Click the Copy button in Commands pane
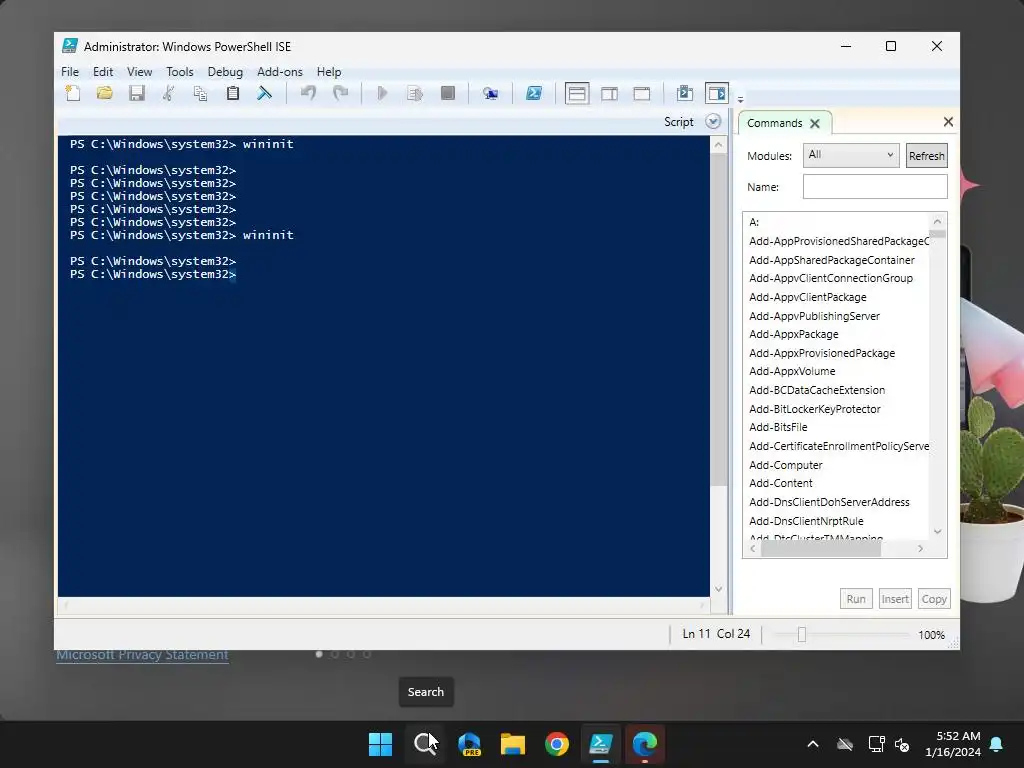 [x=934, y=599]
